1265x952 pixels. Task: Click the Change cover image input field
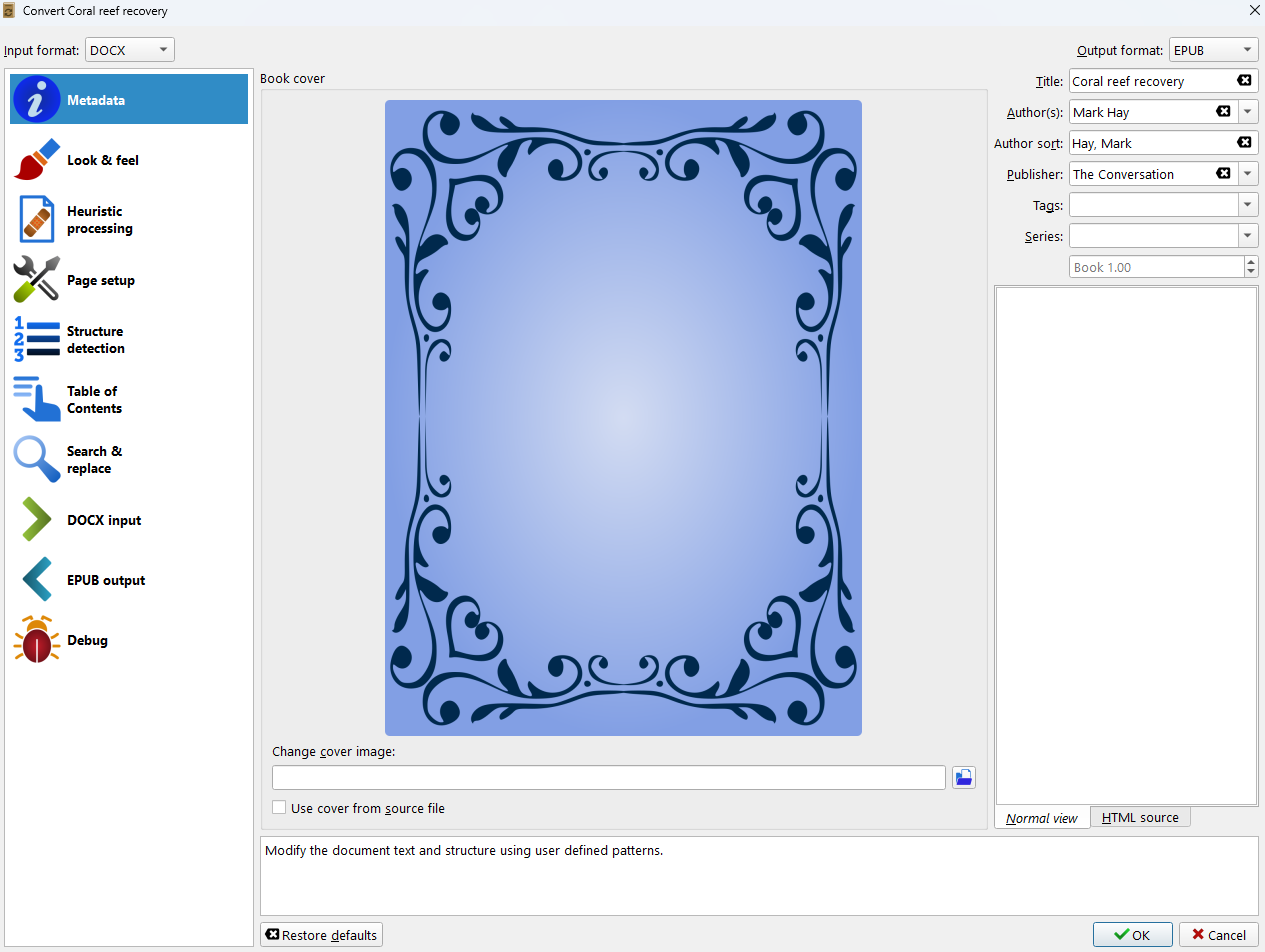(608, 777)
